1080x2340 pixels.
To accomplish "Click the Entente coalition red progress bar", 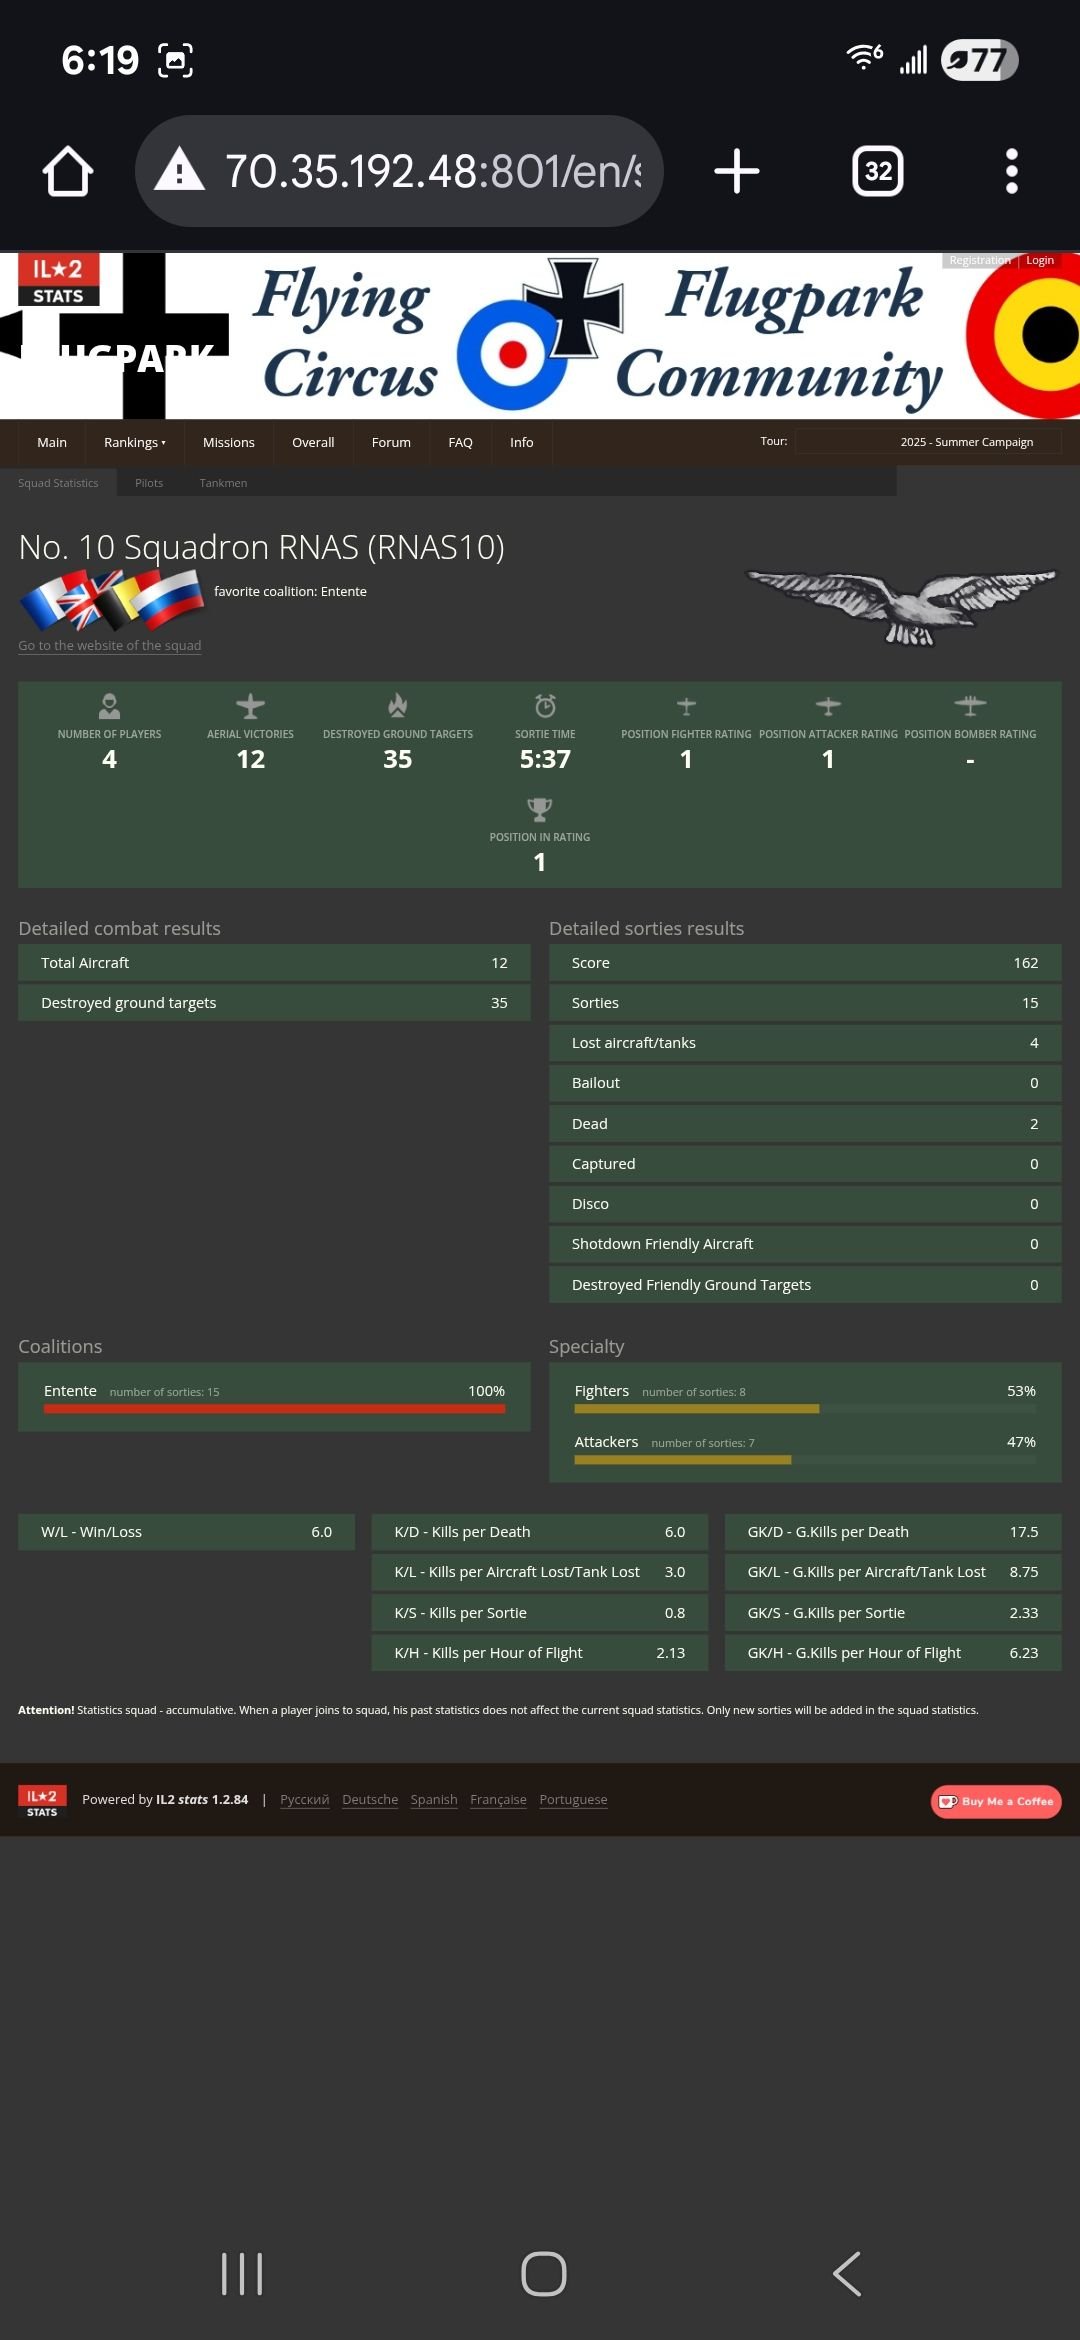I will coord(274,1409).
